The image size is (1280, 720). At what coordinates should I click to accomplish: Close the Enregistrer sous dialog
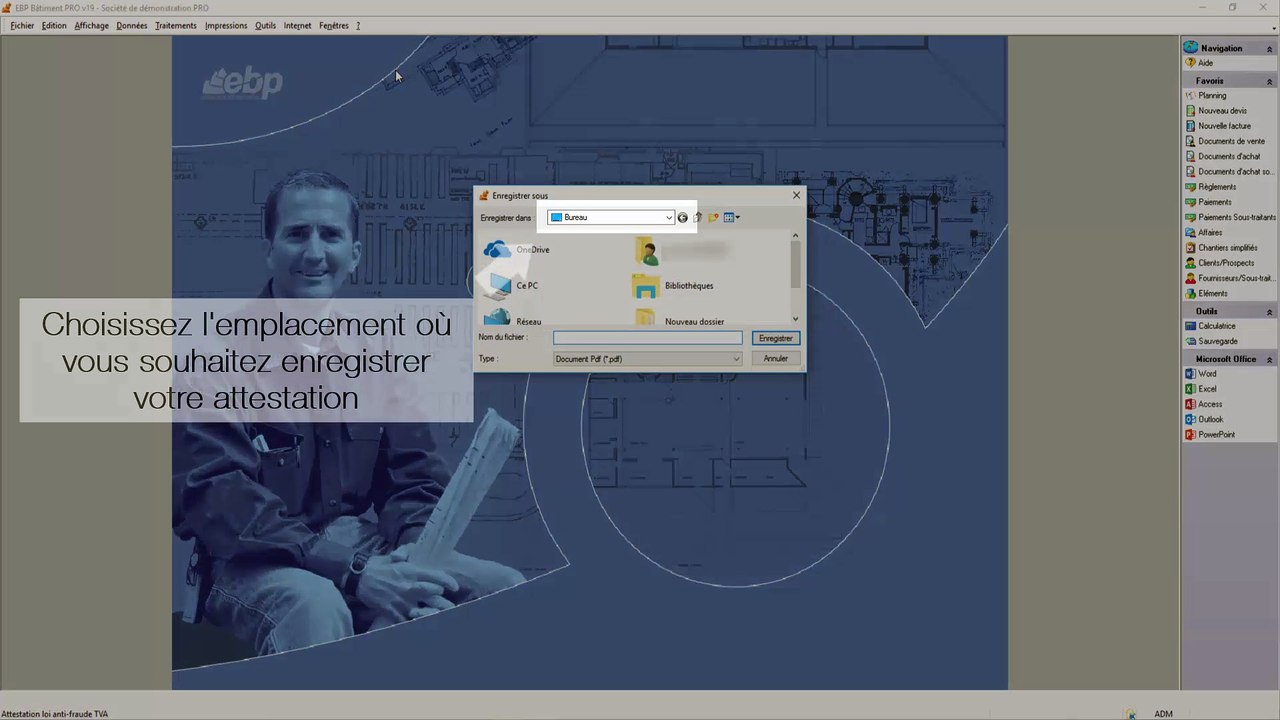pos(796,196)
